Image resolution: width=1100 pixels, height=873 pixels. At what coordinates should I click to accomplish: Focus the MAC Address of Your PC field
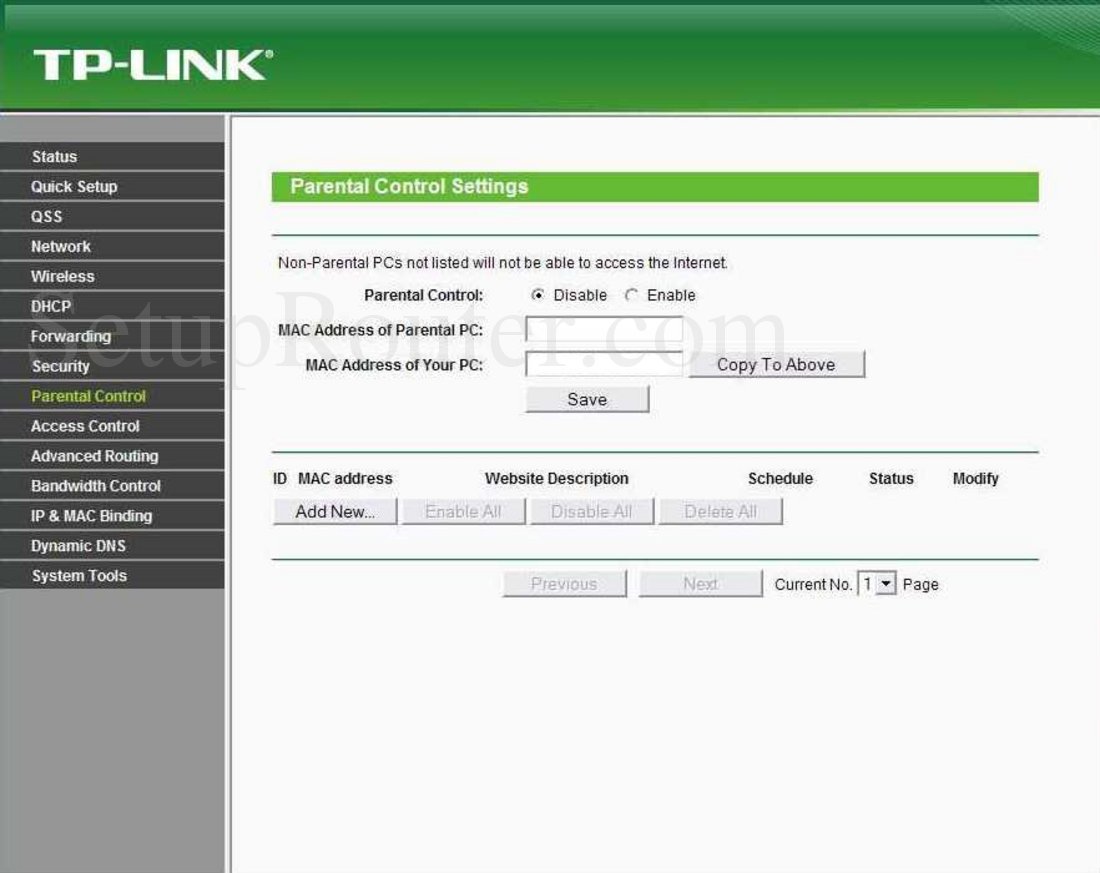[604, 364]
